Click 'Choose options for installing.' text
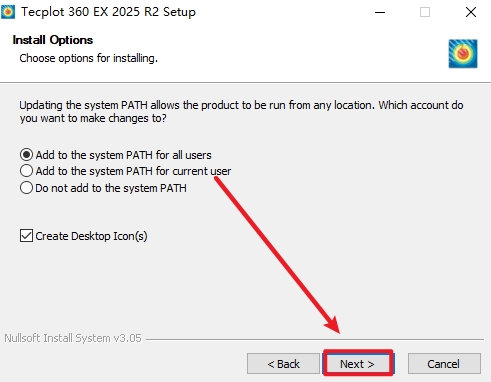 point(88,58)
